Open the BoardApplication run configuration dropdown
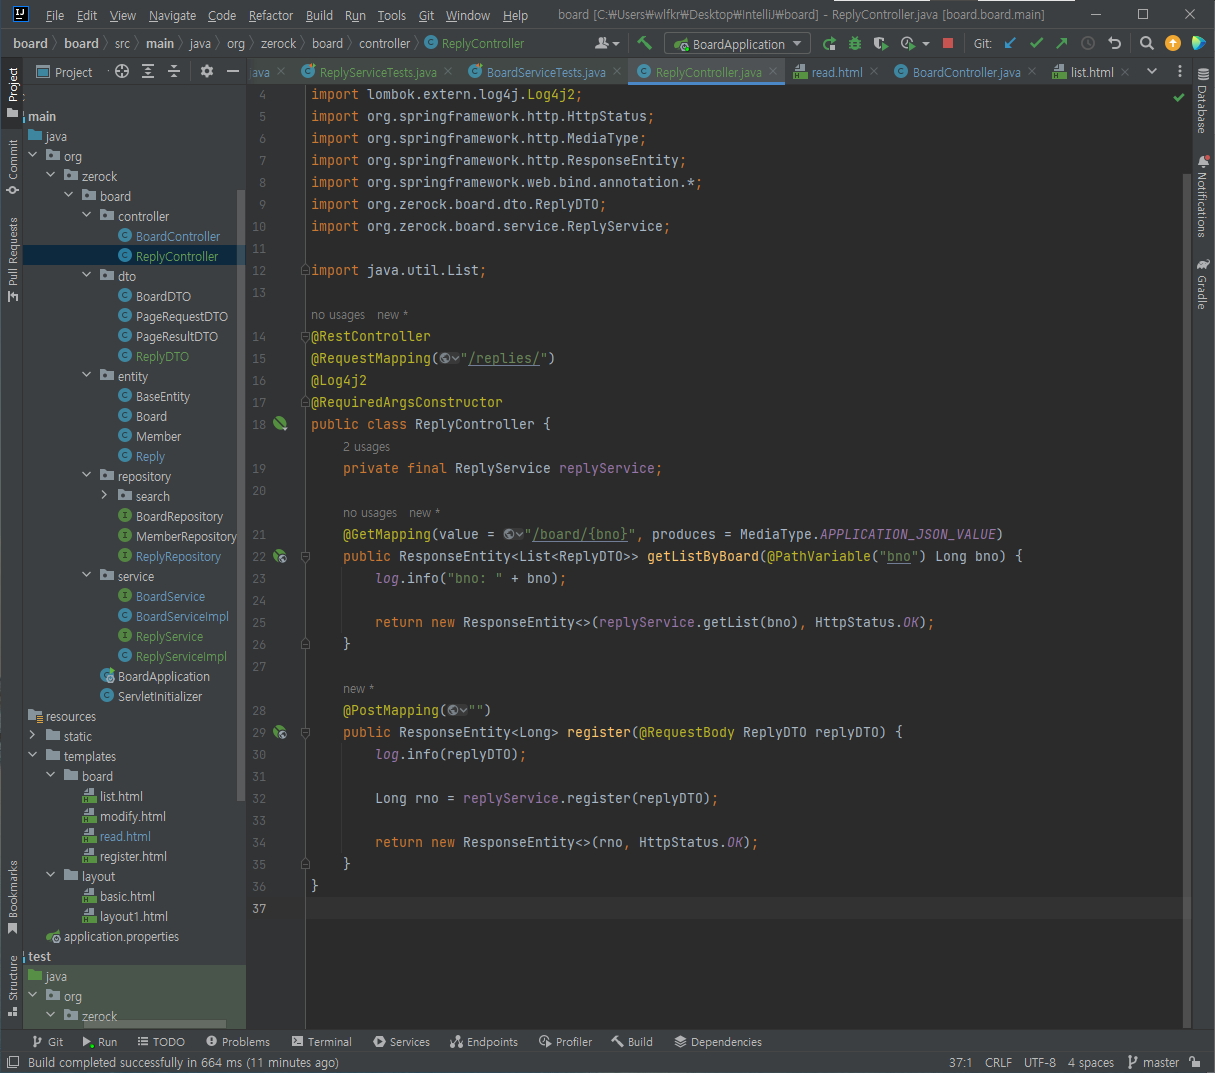The image size is (1215, 1073). (737, 44)
